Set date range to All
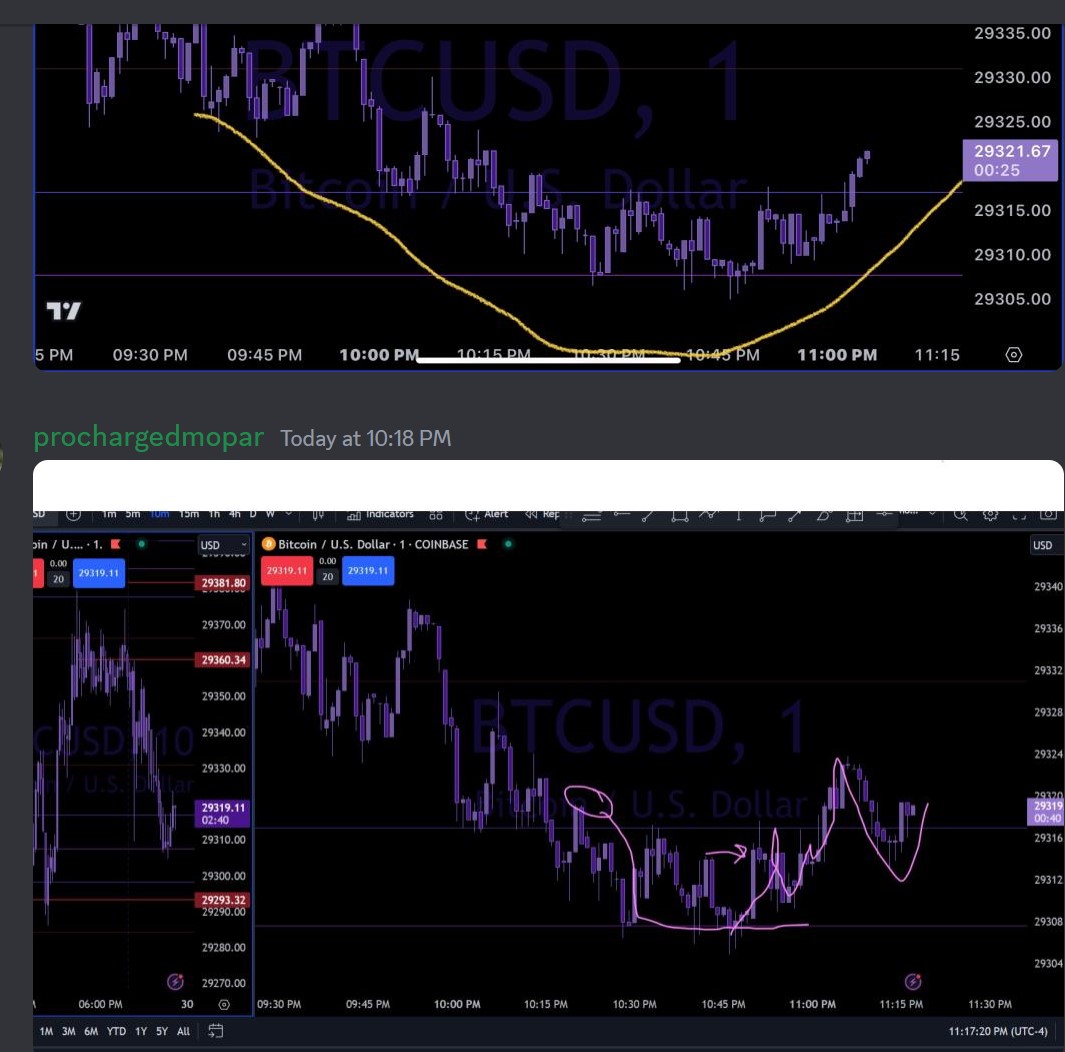The width and height of the screenshot is (1065, 1052). coord(183,1031)
